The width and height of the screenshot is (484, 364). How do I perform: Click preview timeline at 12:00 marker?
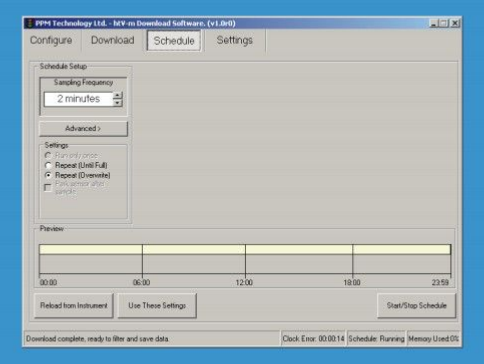pos(245,259)
